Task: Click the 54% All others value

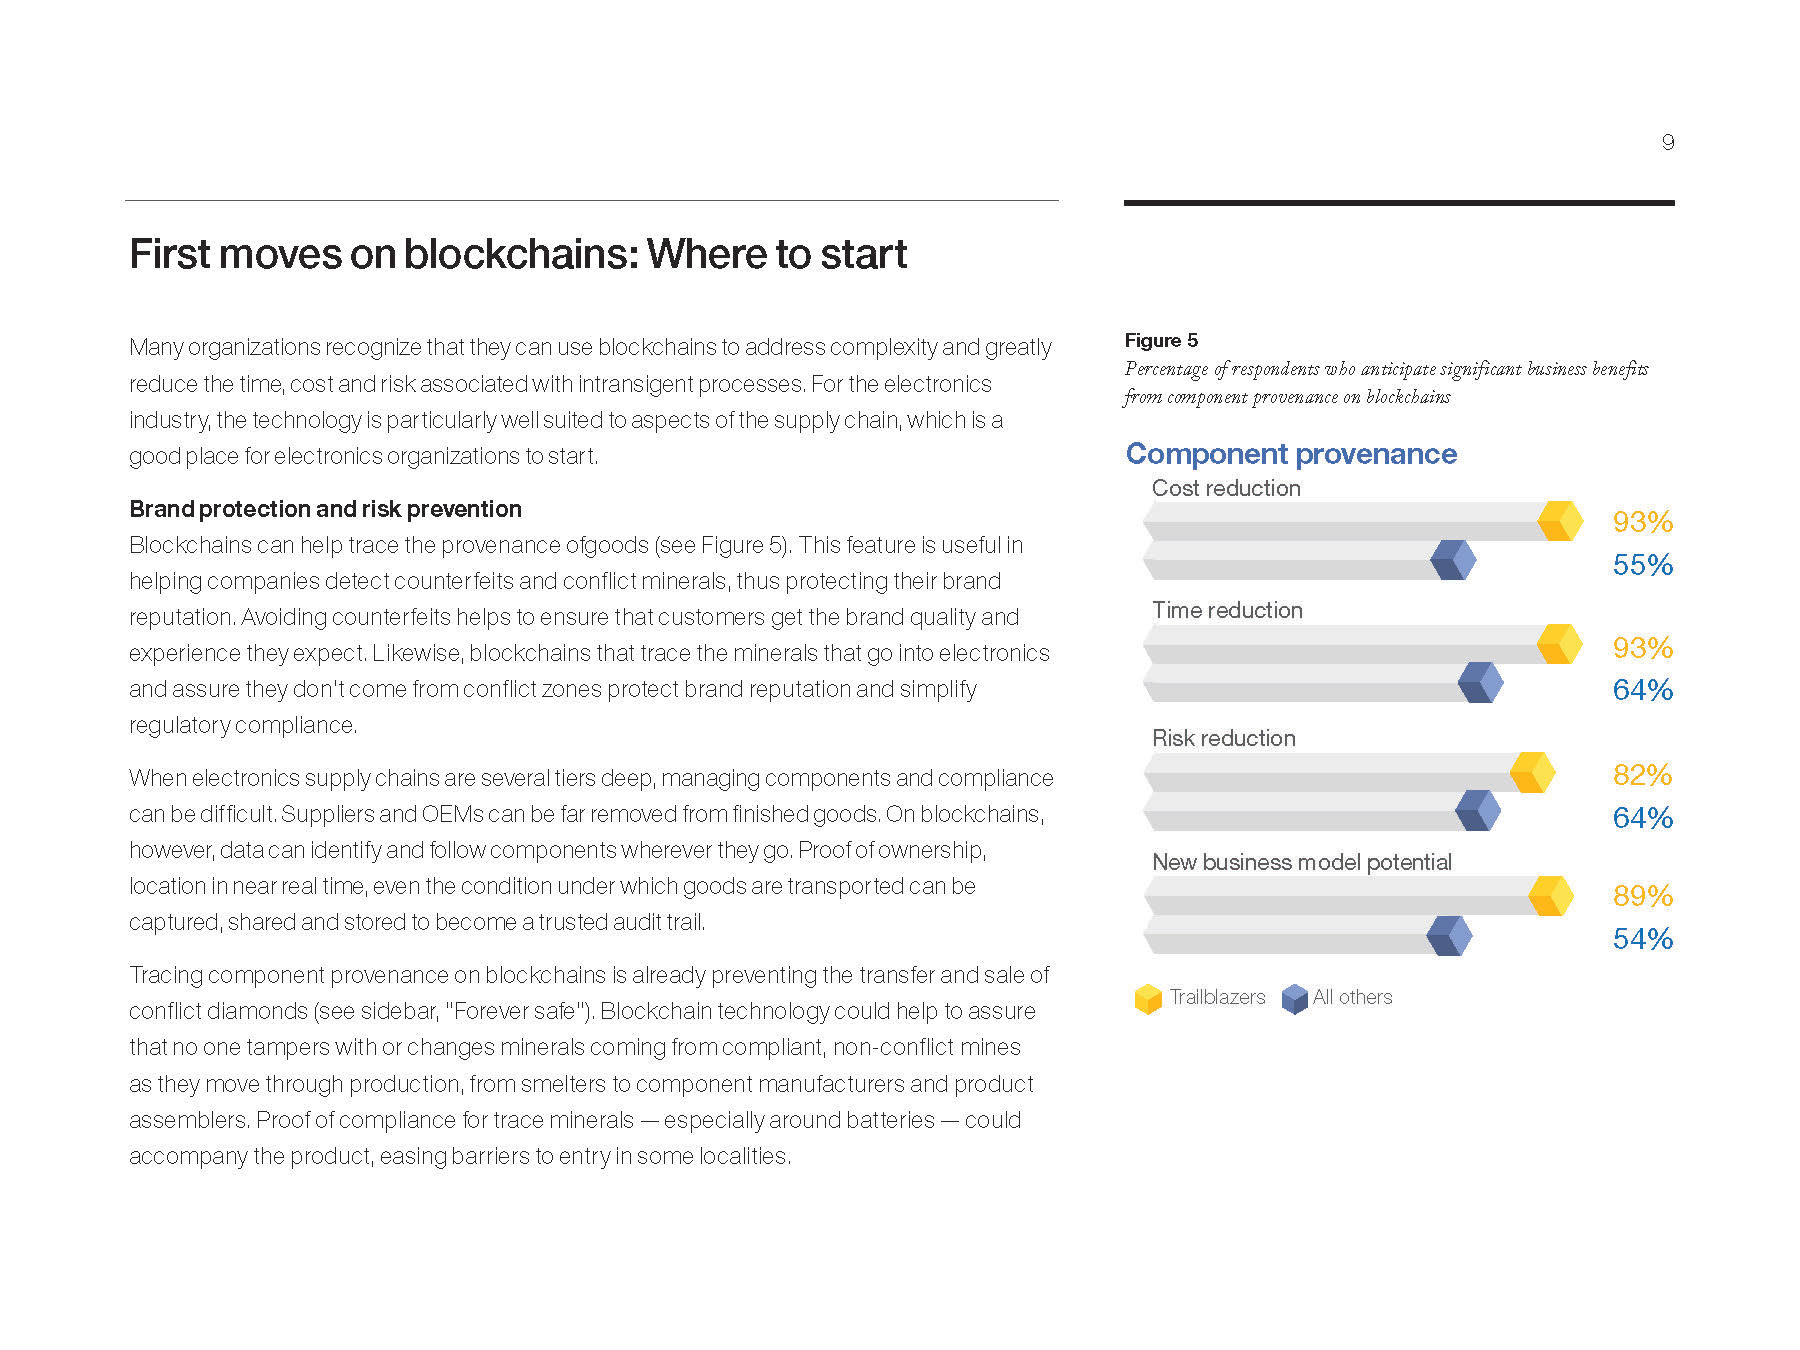Action: [x=1642, y=938]
